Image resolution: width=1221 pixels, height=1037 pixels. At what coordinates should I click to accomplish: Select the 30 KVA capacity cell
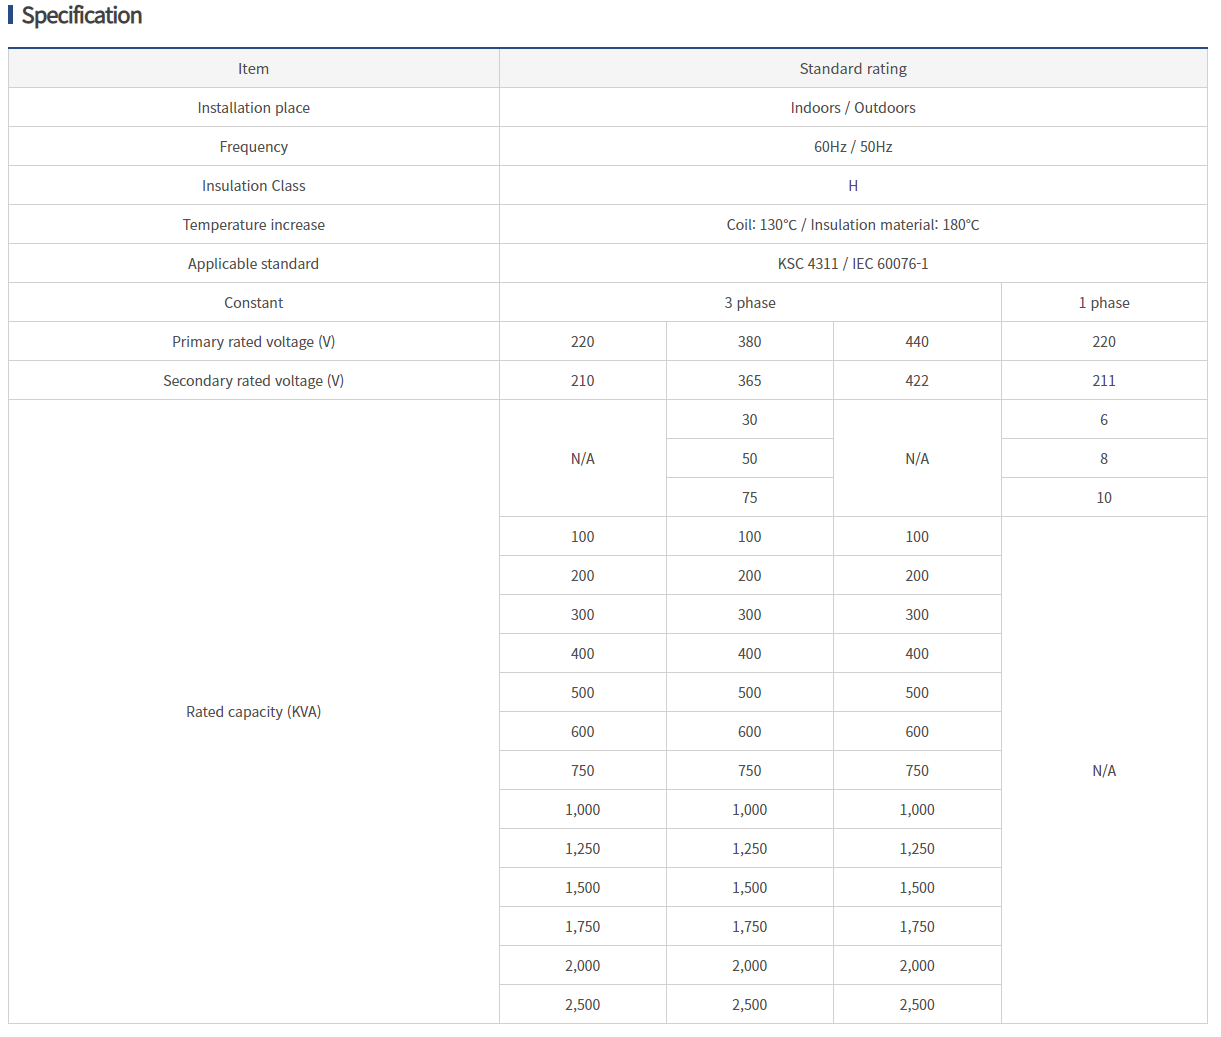coord(749,420)
